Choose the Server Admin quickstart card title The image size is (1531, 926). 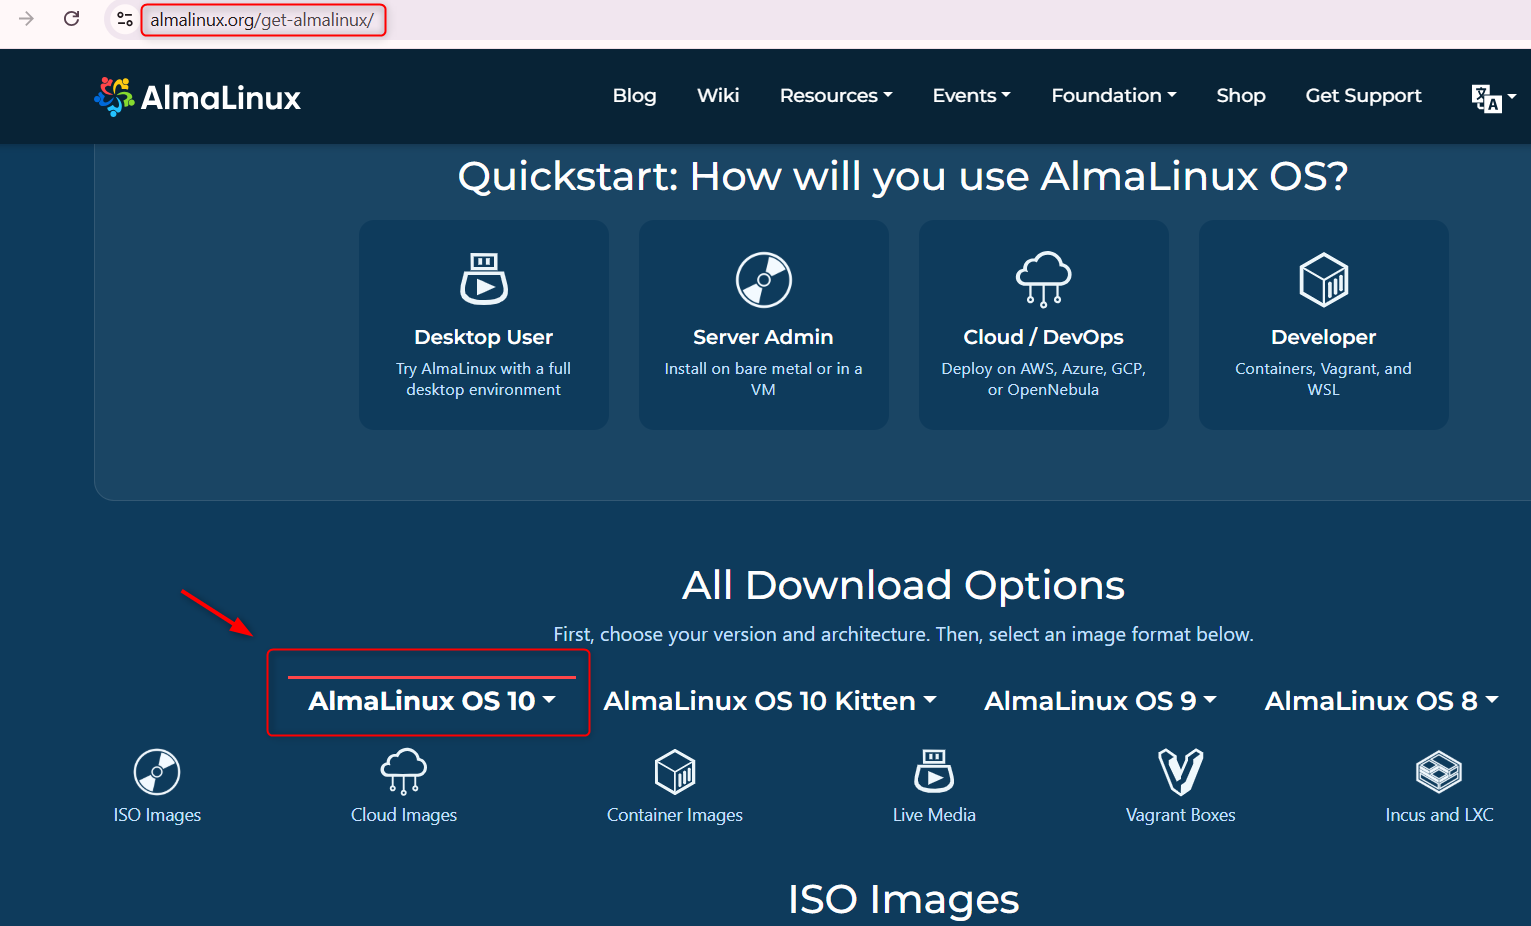[763, 337]
